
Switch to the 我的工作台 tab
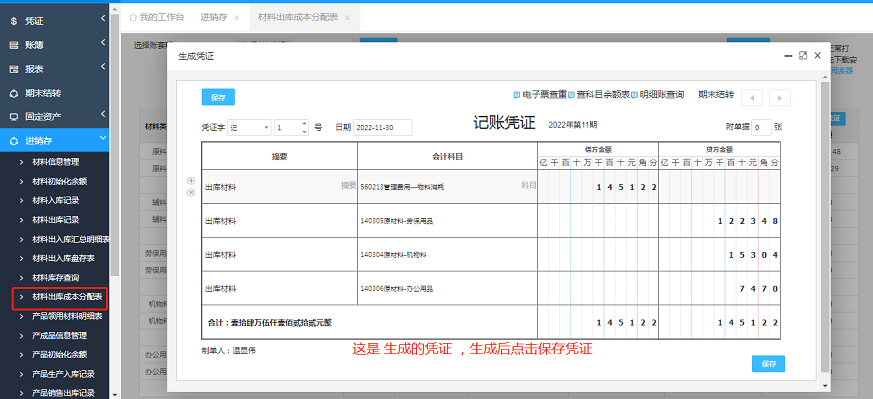coord(156,17)
